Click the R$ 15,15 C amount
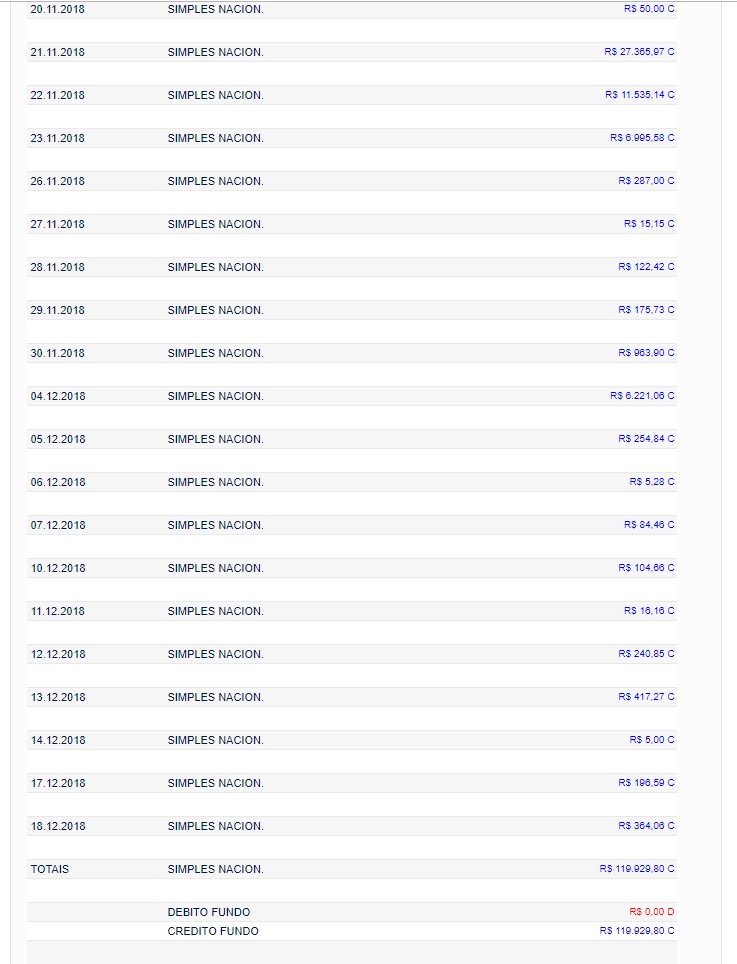The width and height of the screenshot is (737, 964). point(648,224)
